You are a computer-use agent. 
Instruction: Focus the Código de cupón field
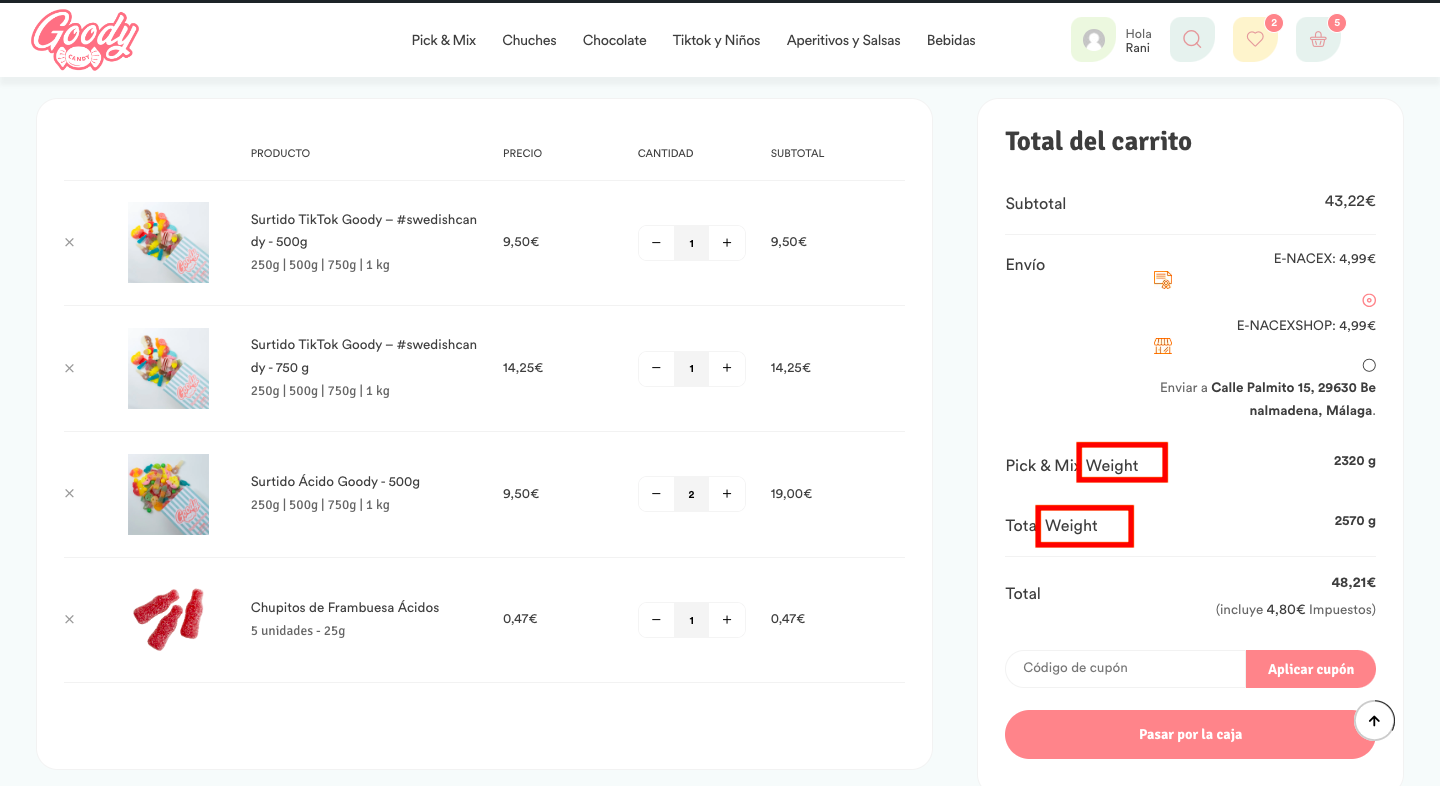pyautogui.click(x=1125, y=669)
